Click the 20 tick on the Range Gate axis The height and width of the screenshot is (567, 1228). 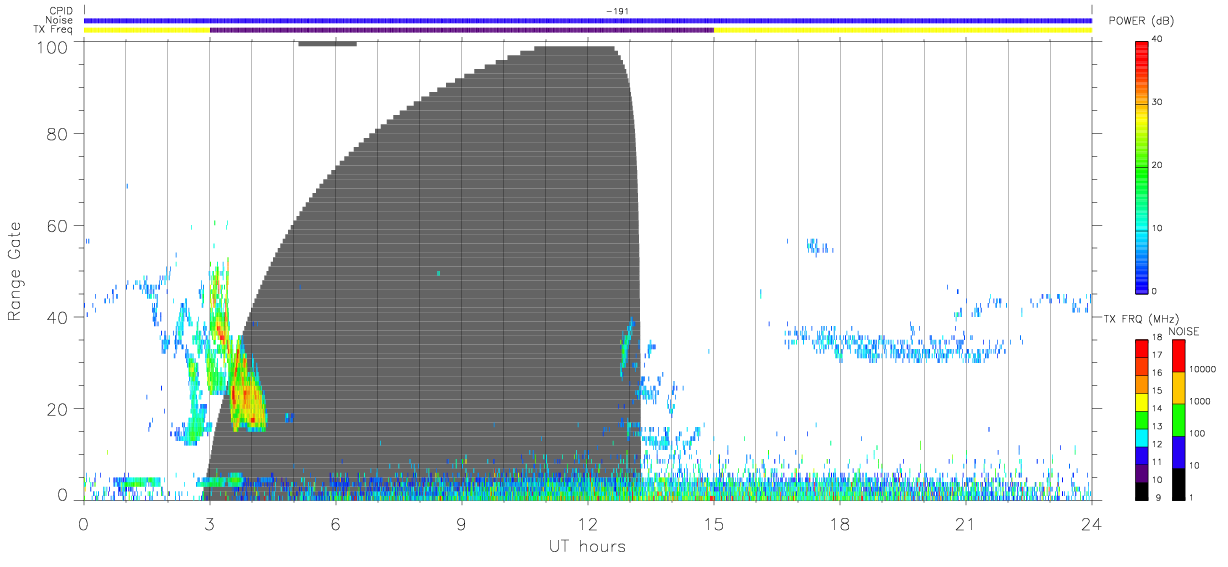pyautogui.click(x=56, y=409)
